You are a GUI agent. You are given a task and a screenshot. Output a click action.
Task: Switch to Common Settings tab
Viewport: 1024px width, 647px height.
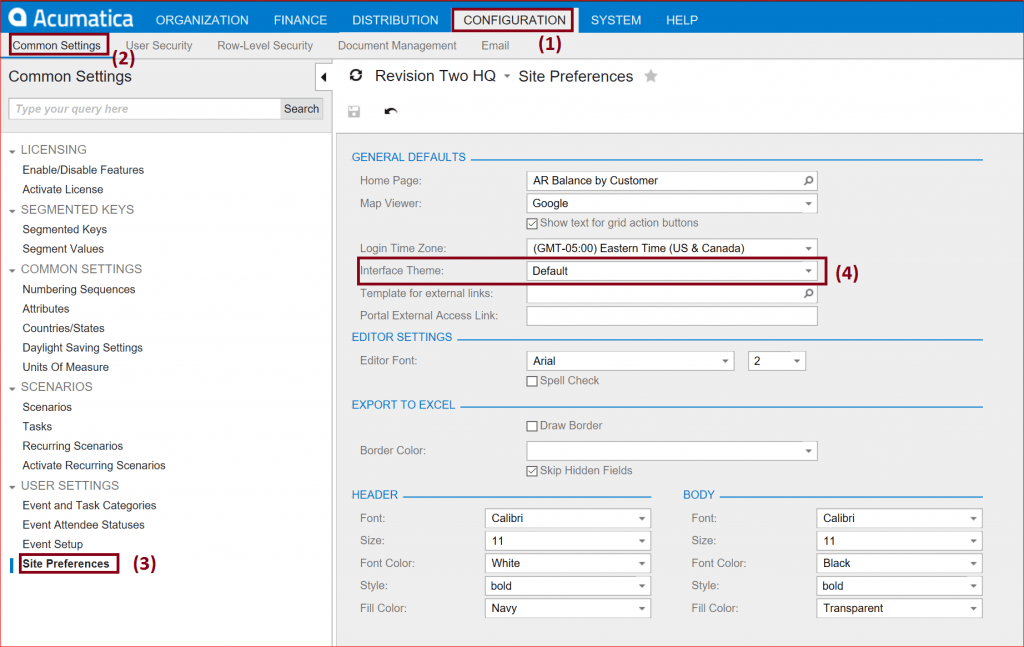click(x=57, y=46)
